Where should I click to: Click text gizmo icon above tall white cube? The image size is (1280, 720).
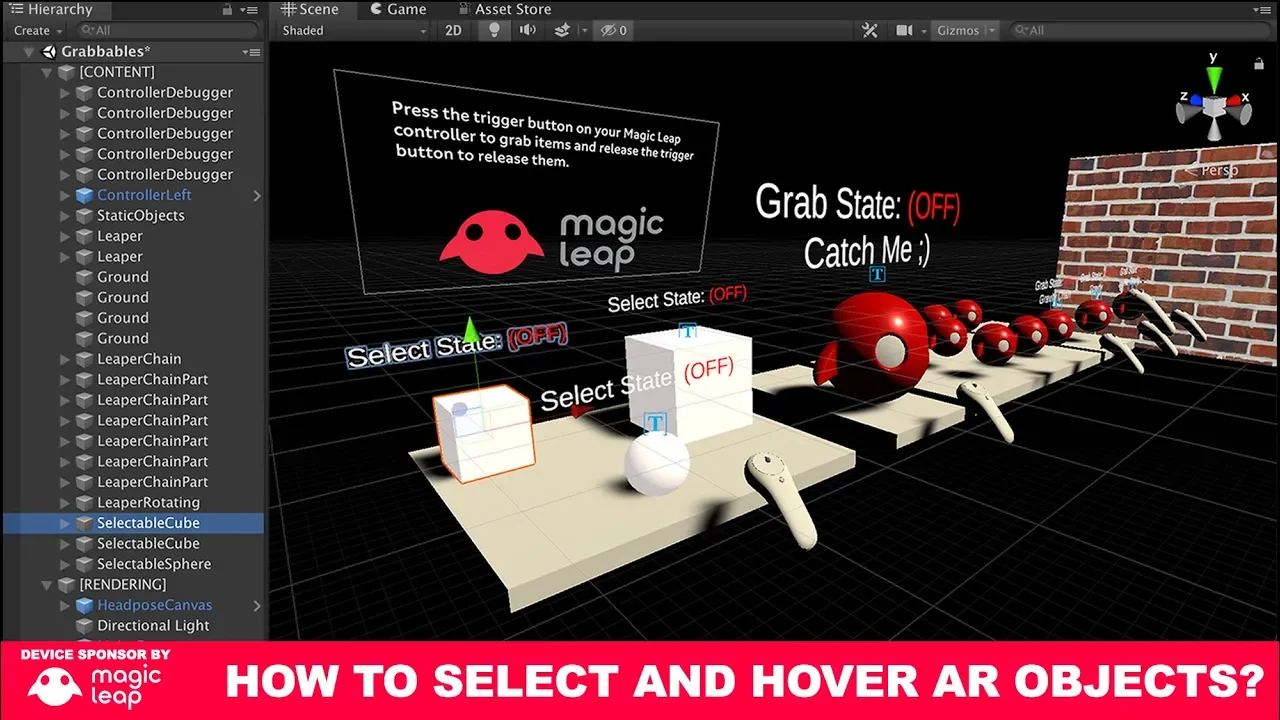pyautogui.click(x=688, y=331)
